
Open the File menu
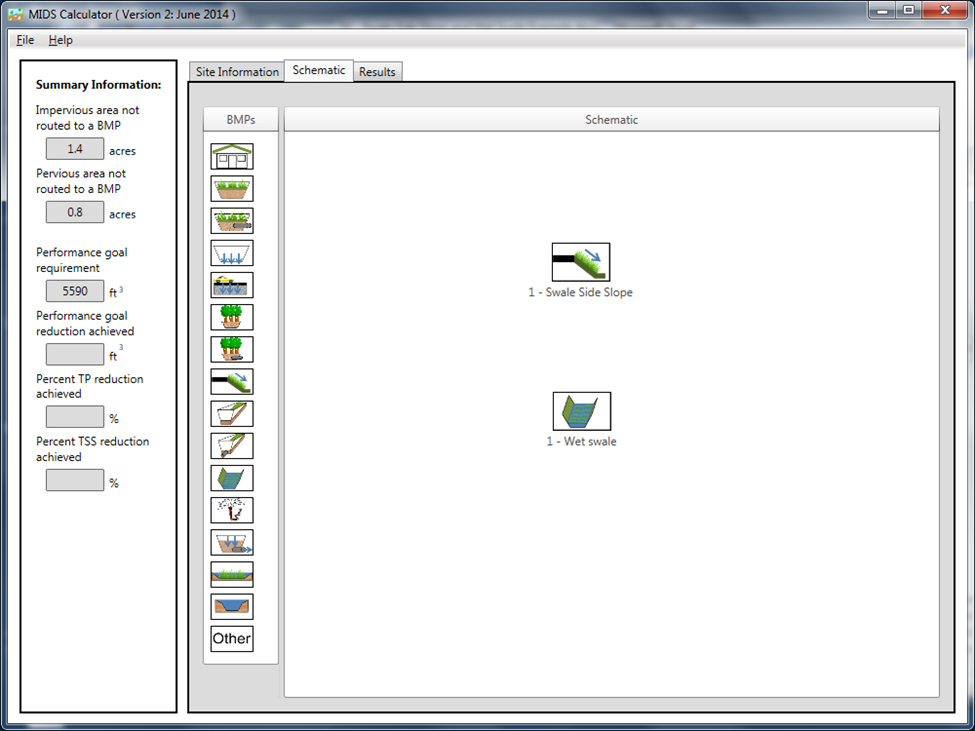(x=25, y=40)
